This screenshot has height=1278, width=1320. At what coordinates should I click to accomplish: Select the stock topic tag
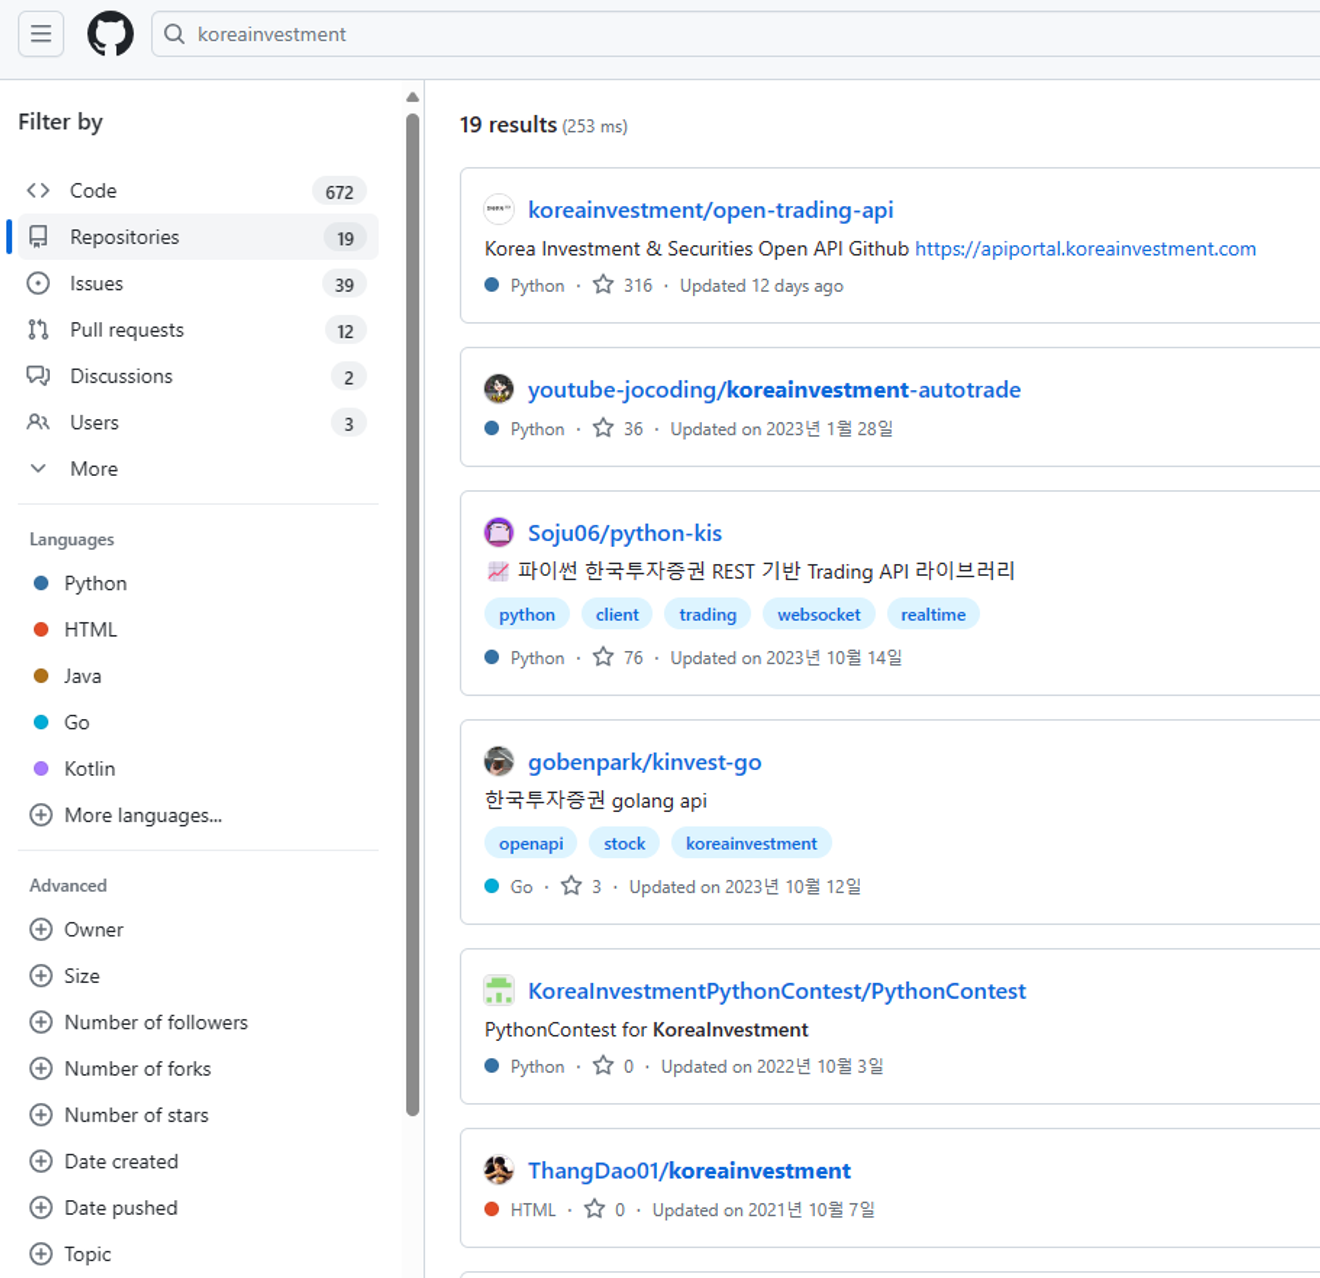coord(624,843)
